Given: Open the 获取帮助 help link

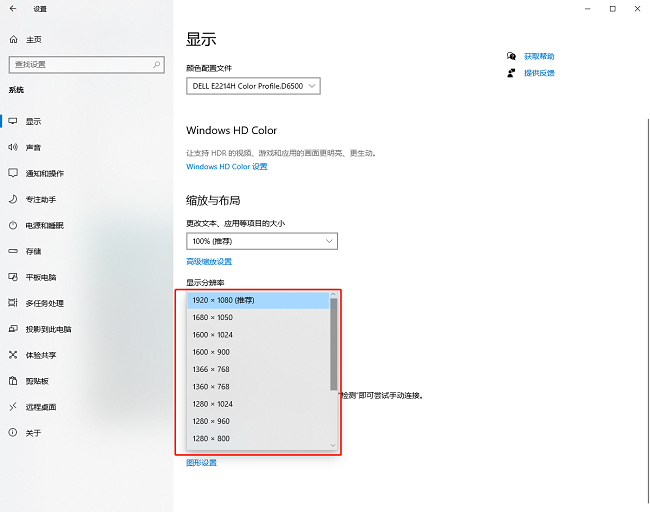Looking at the screenshot, I should coord(538,57).
